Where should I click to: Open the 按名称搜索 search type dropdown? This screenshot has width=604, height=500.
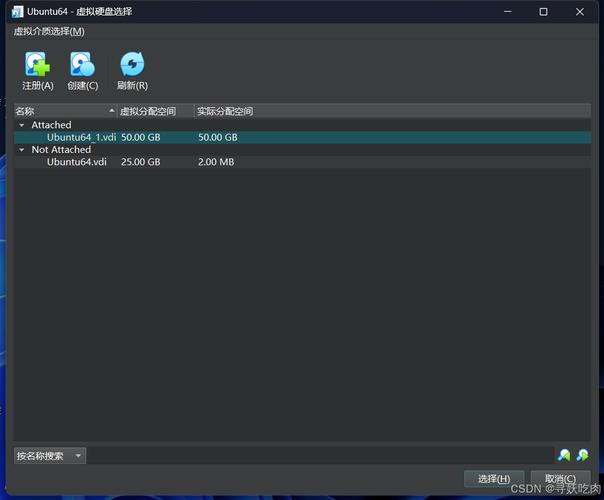(50, 456)
